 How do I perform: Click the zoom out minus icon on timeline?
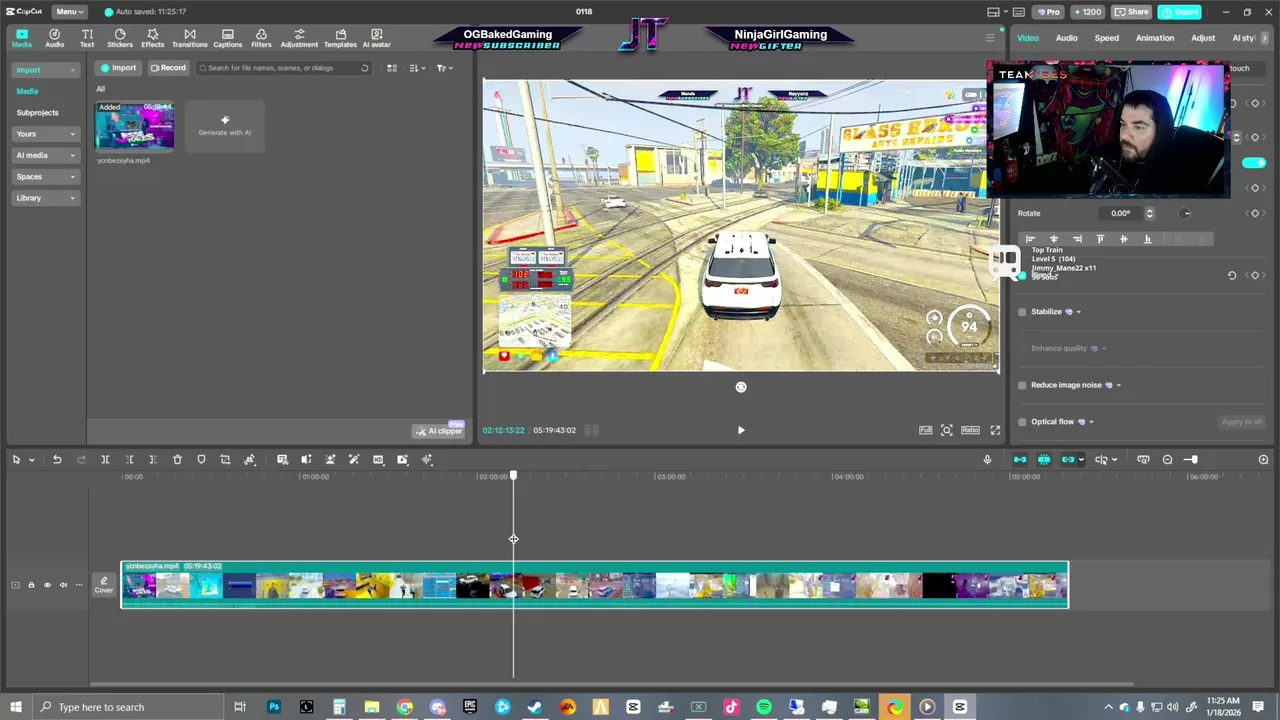1167,459
